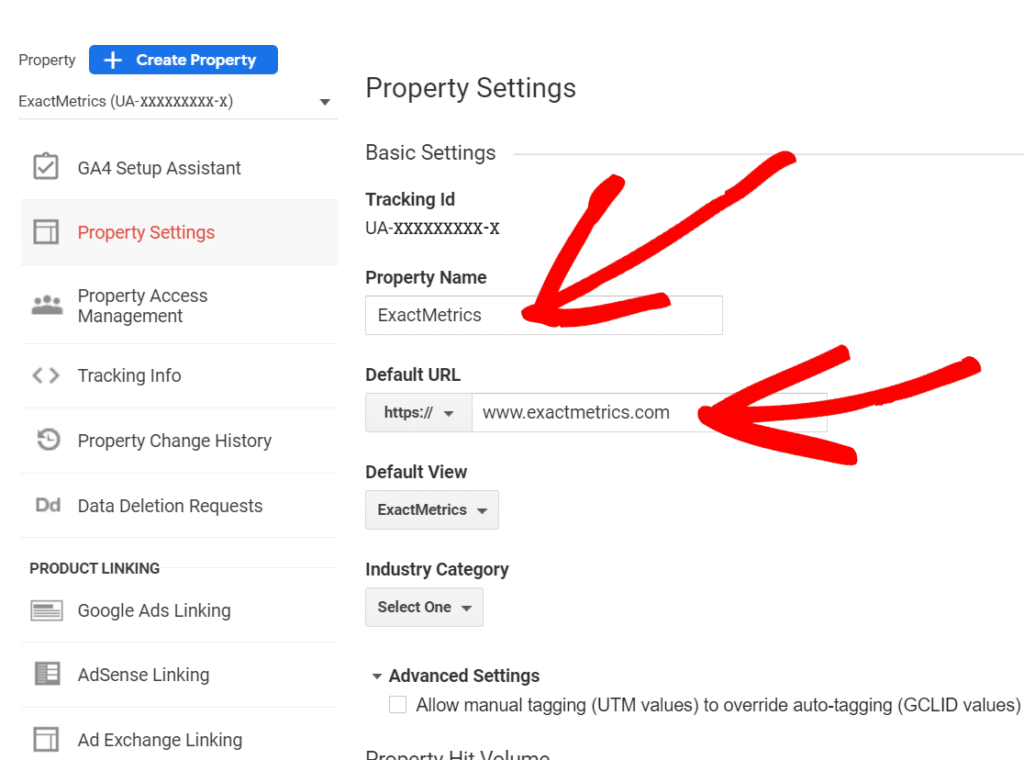Click the Tracking Info code brackets icon

tap(46, 375)
